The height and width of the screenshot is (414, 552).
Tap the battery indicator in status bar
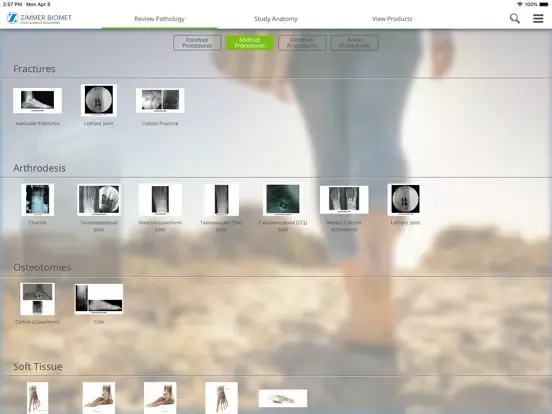[544, 4]
